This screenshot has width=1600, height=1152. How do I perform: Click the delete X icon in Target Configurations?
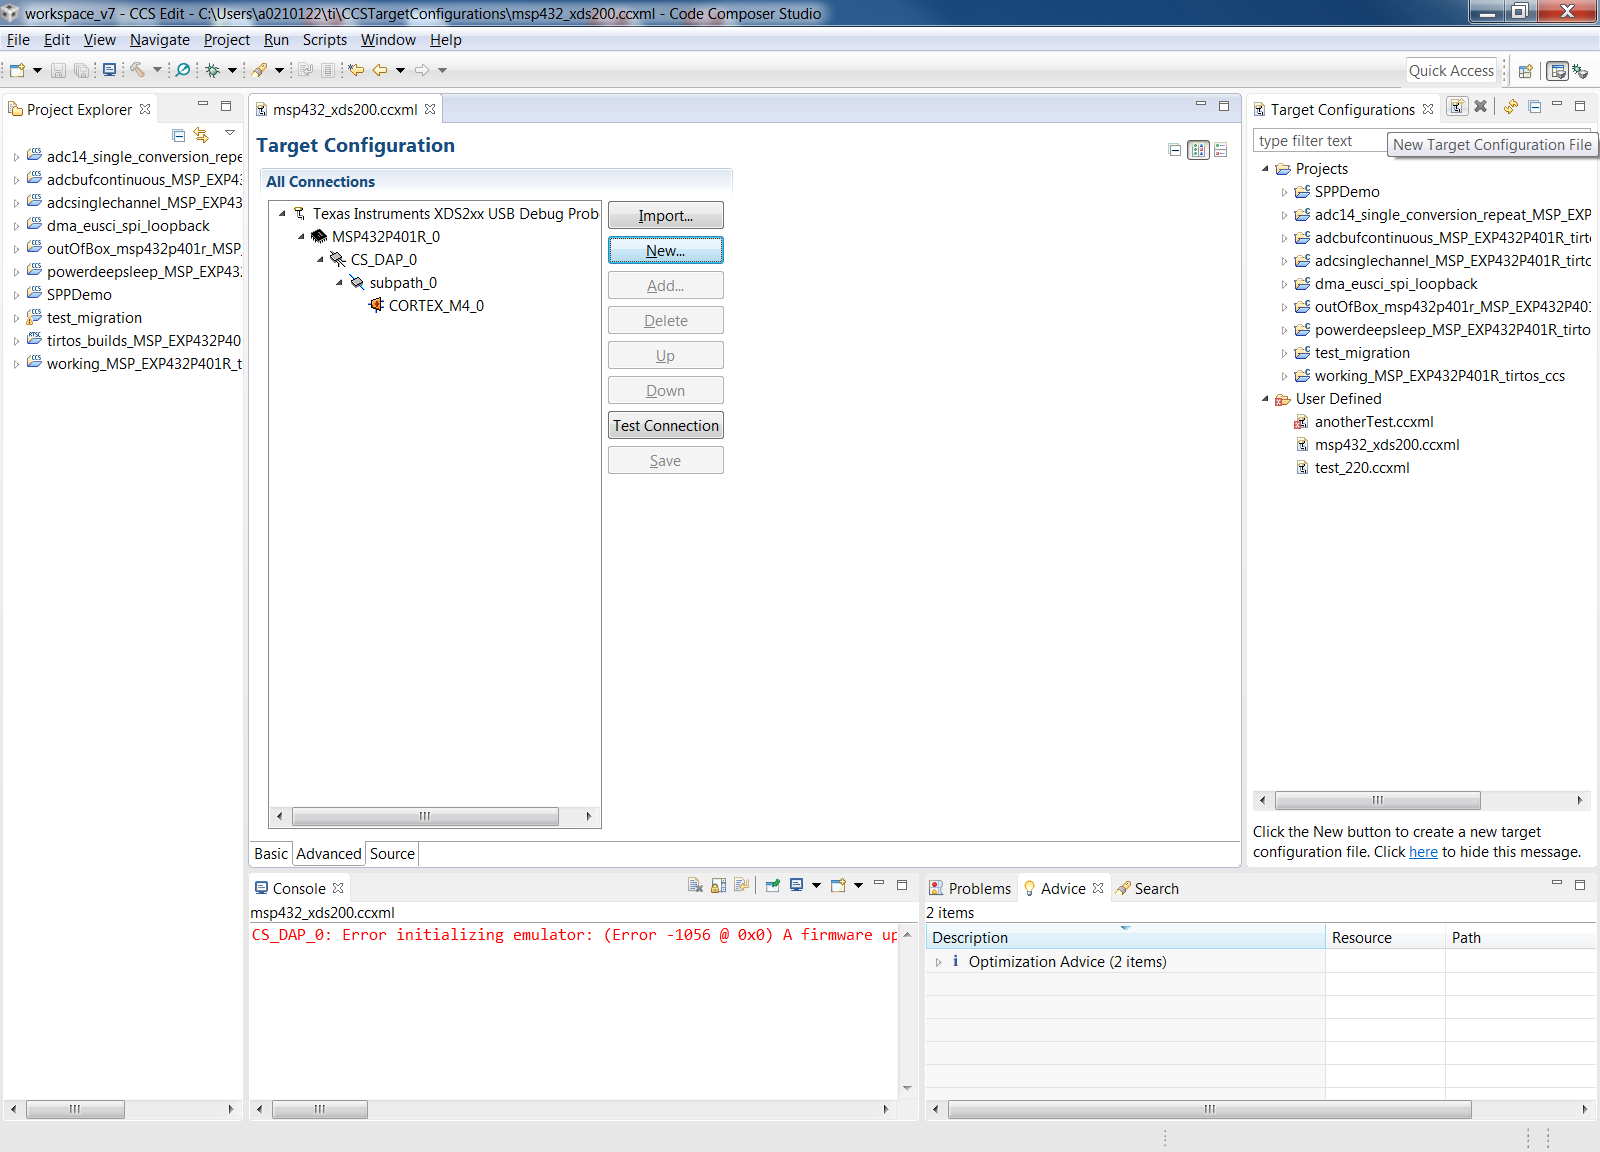[x=1481, y=107]
